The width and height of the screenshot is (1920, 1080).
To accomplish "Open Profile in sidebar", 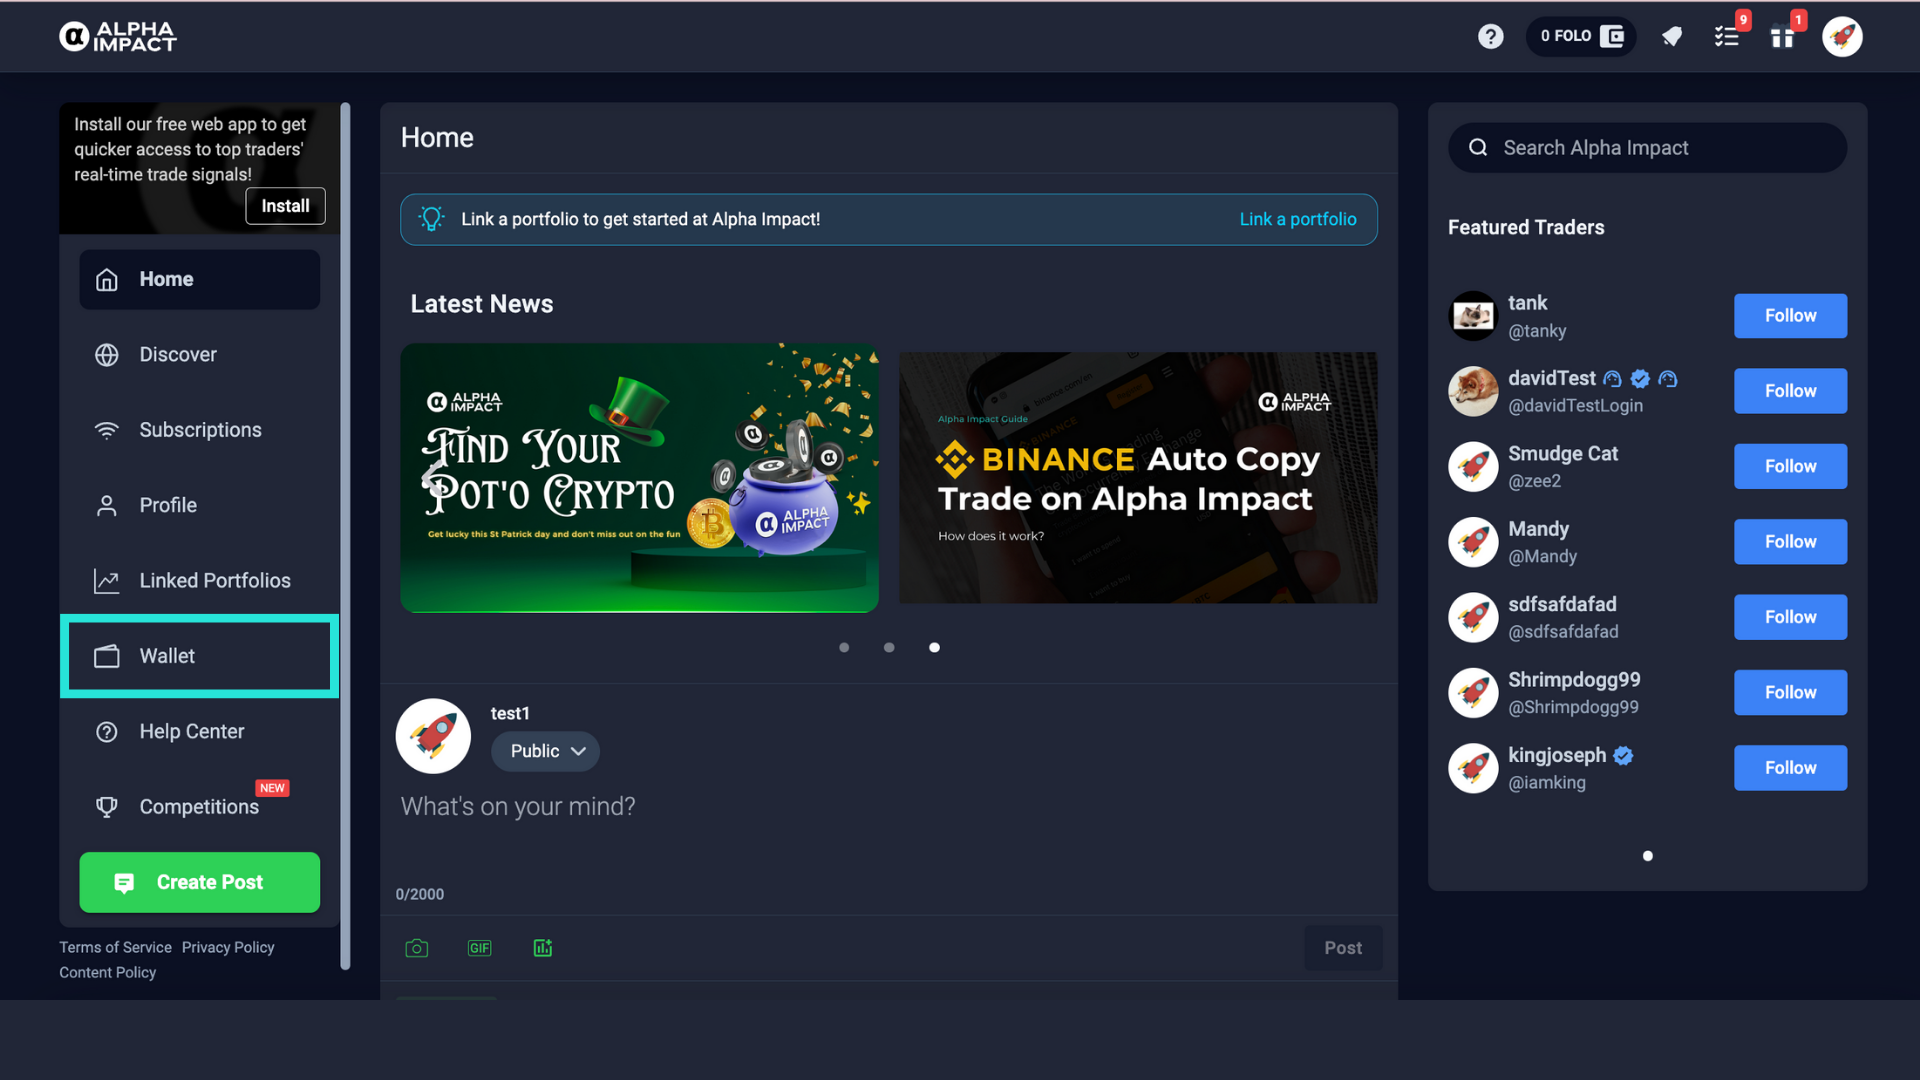I will coord(200,505).
